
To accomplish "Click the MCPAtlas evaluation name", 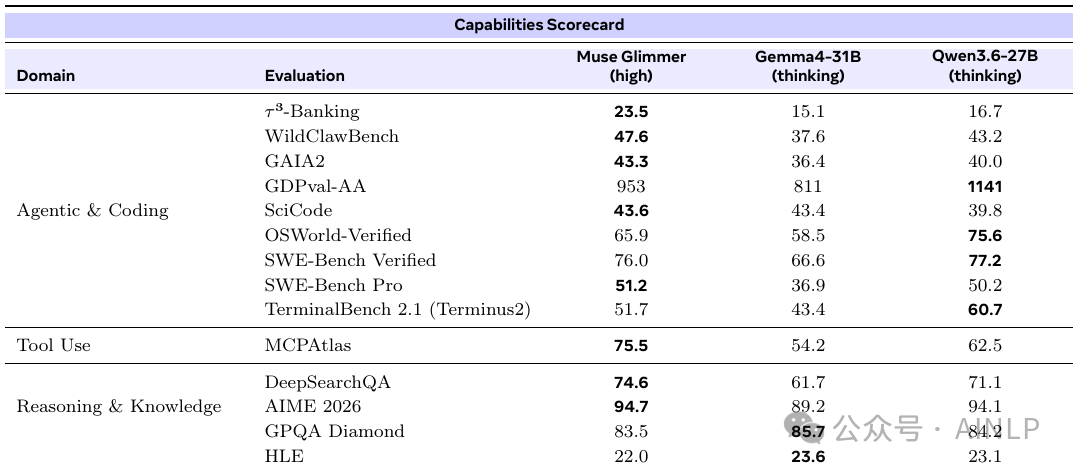I will pyautogui.click(x=308, y=346).
